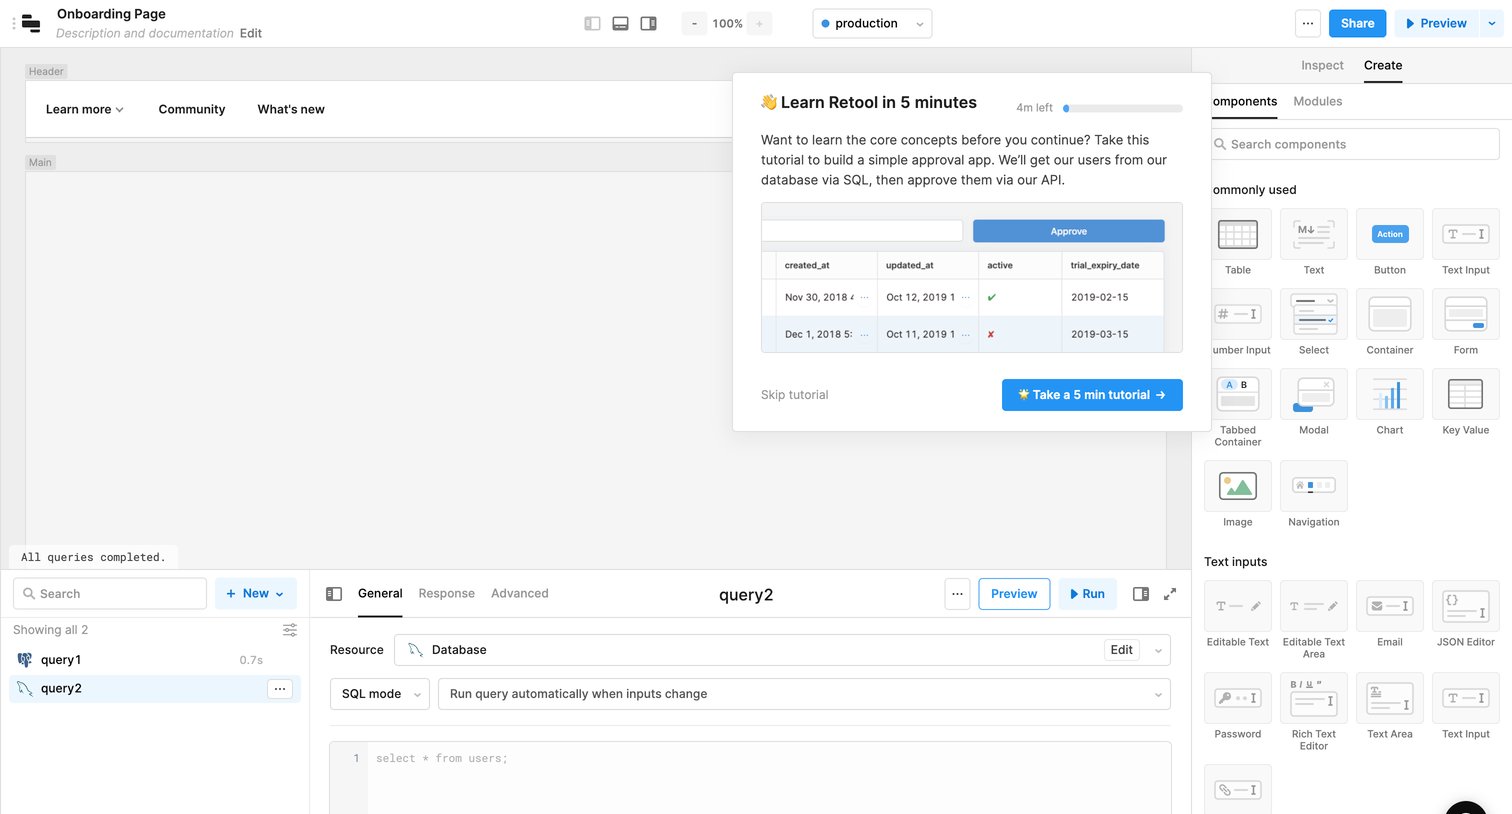Viewport: 1512px width, 814px height.
Task: Select query1 in the query list
Action: [155, 660]
